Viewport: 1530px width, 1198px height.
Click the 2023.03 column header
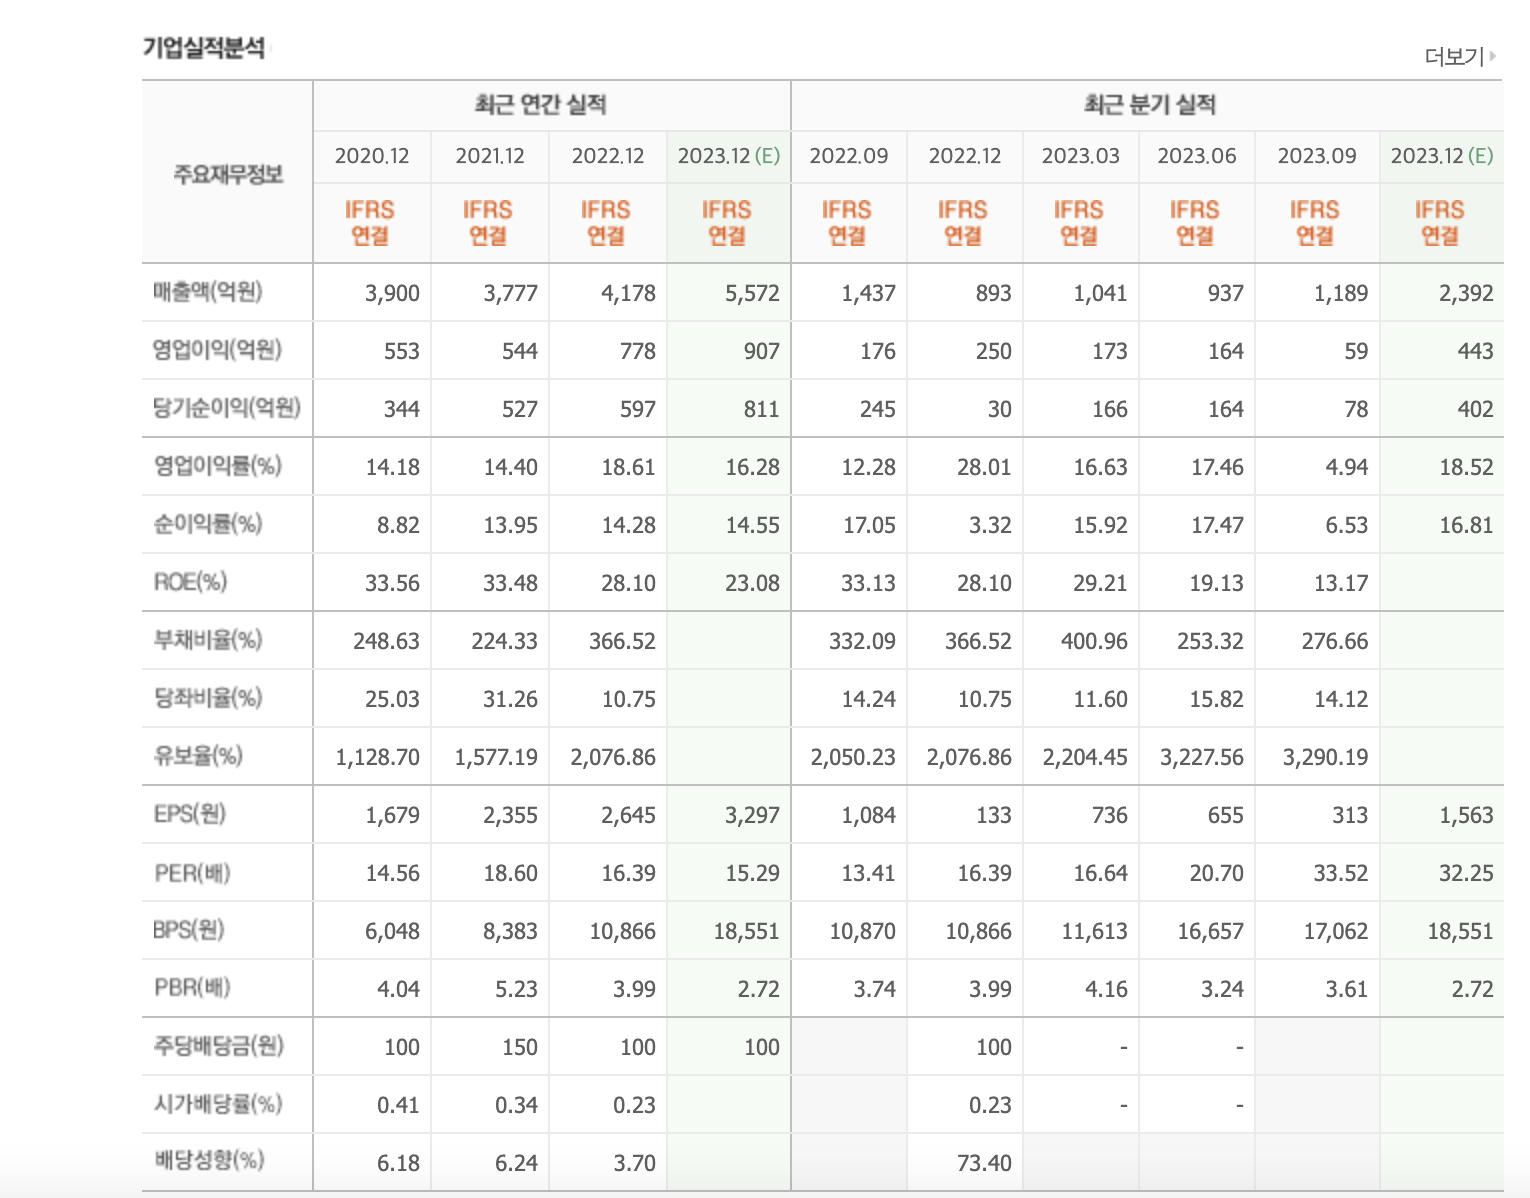1081,156
